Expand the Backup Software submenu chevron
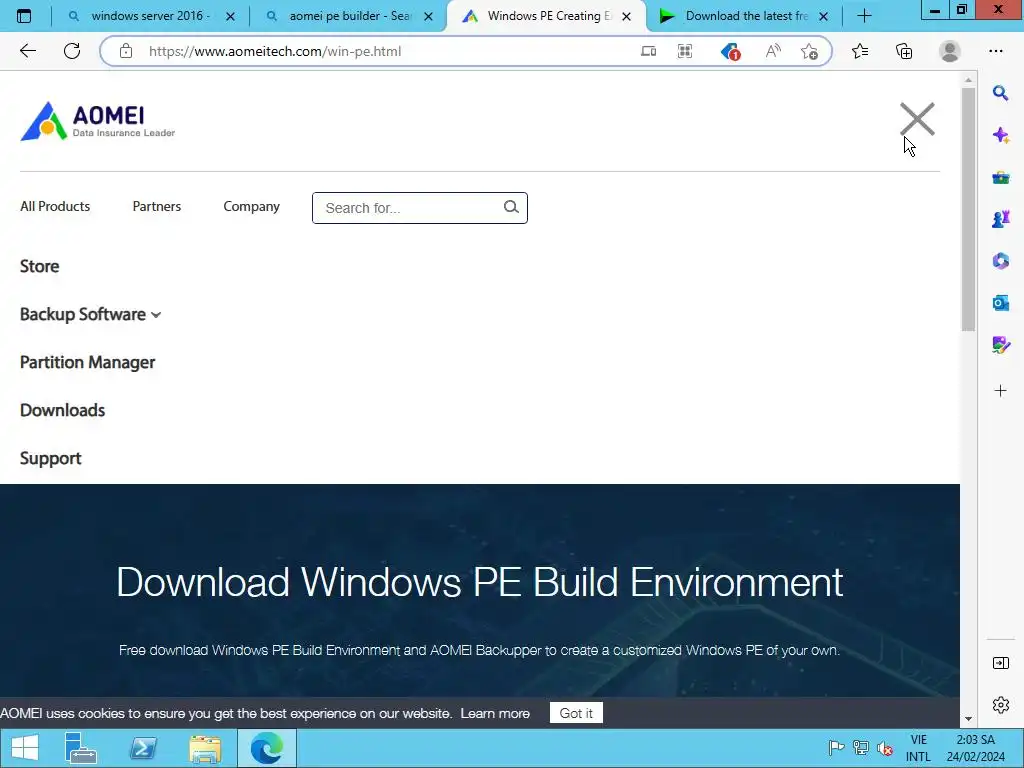This screenshot has height=768, width=1024. click(x=156, y=315)
